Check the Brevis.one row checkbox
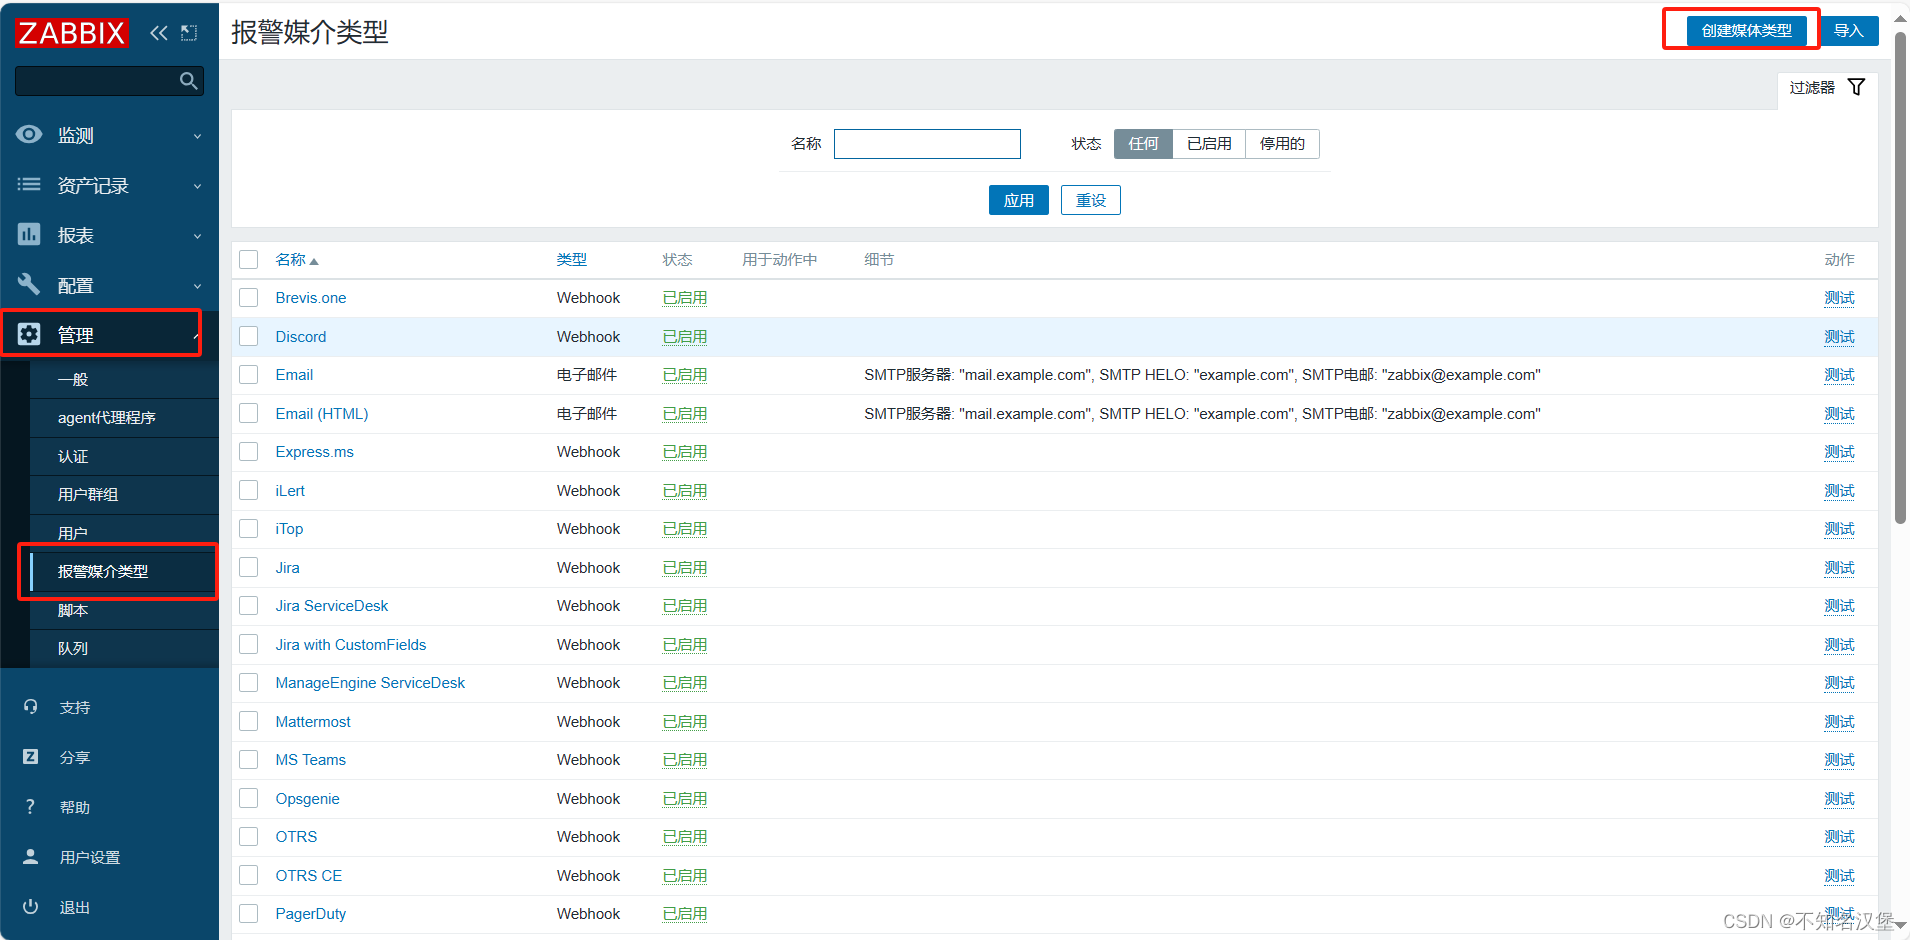1910x940 pixels. [x=249, y=298]
